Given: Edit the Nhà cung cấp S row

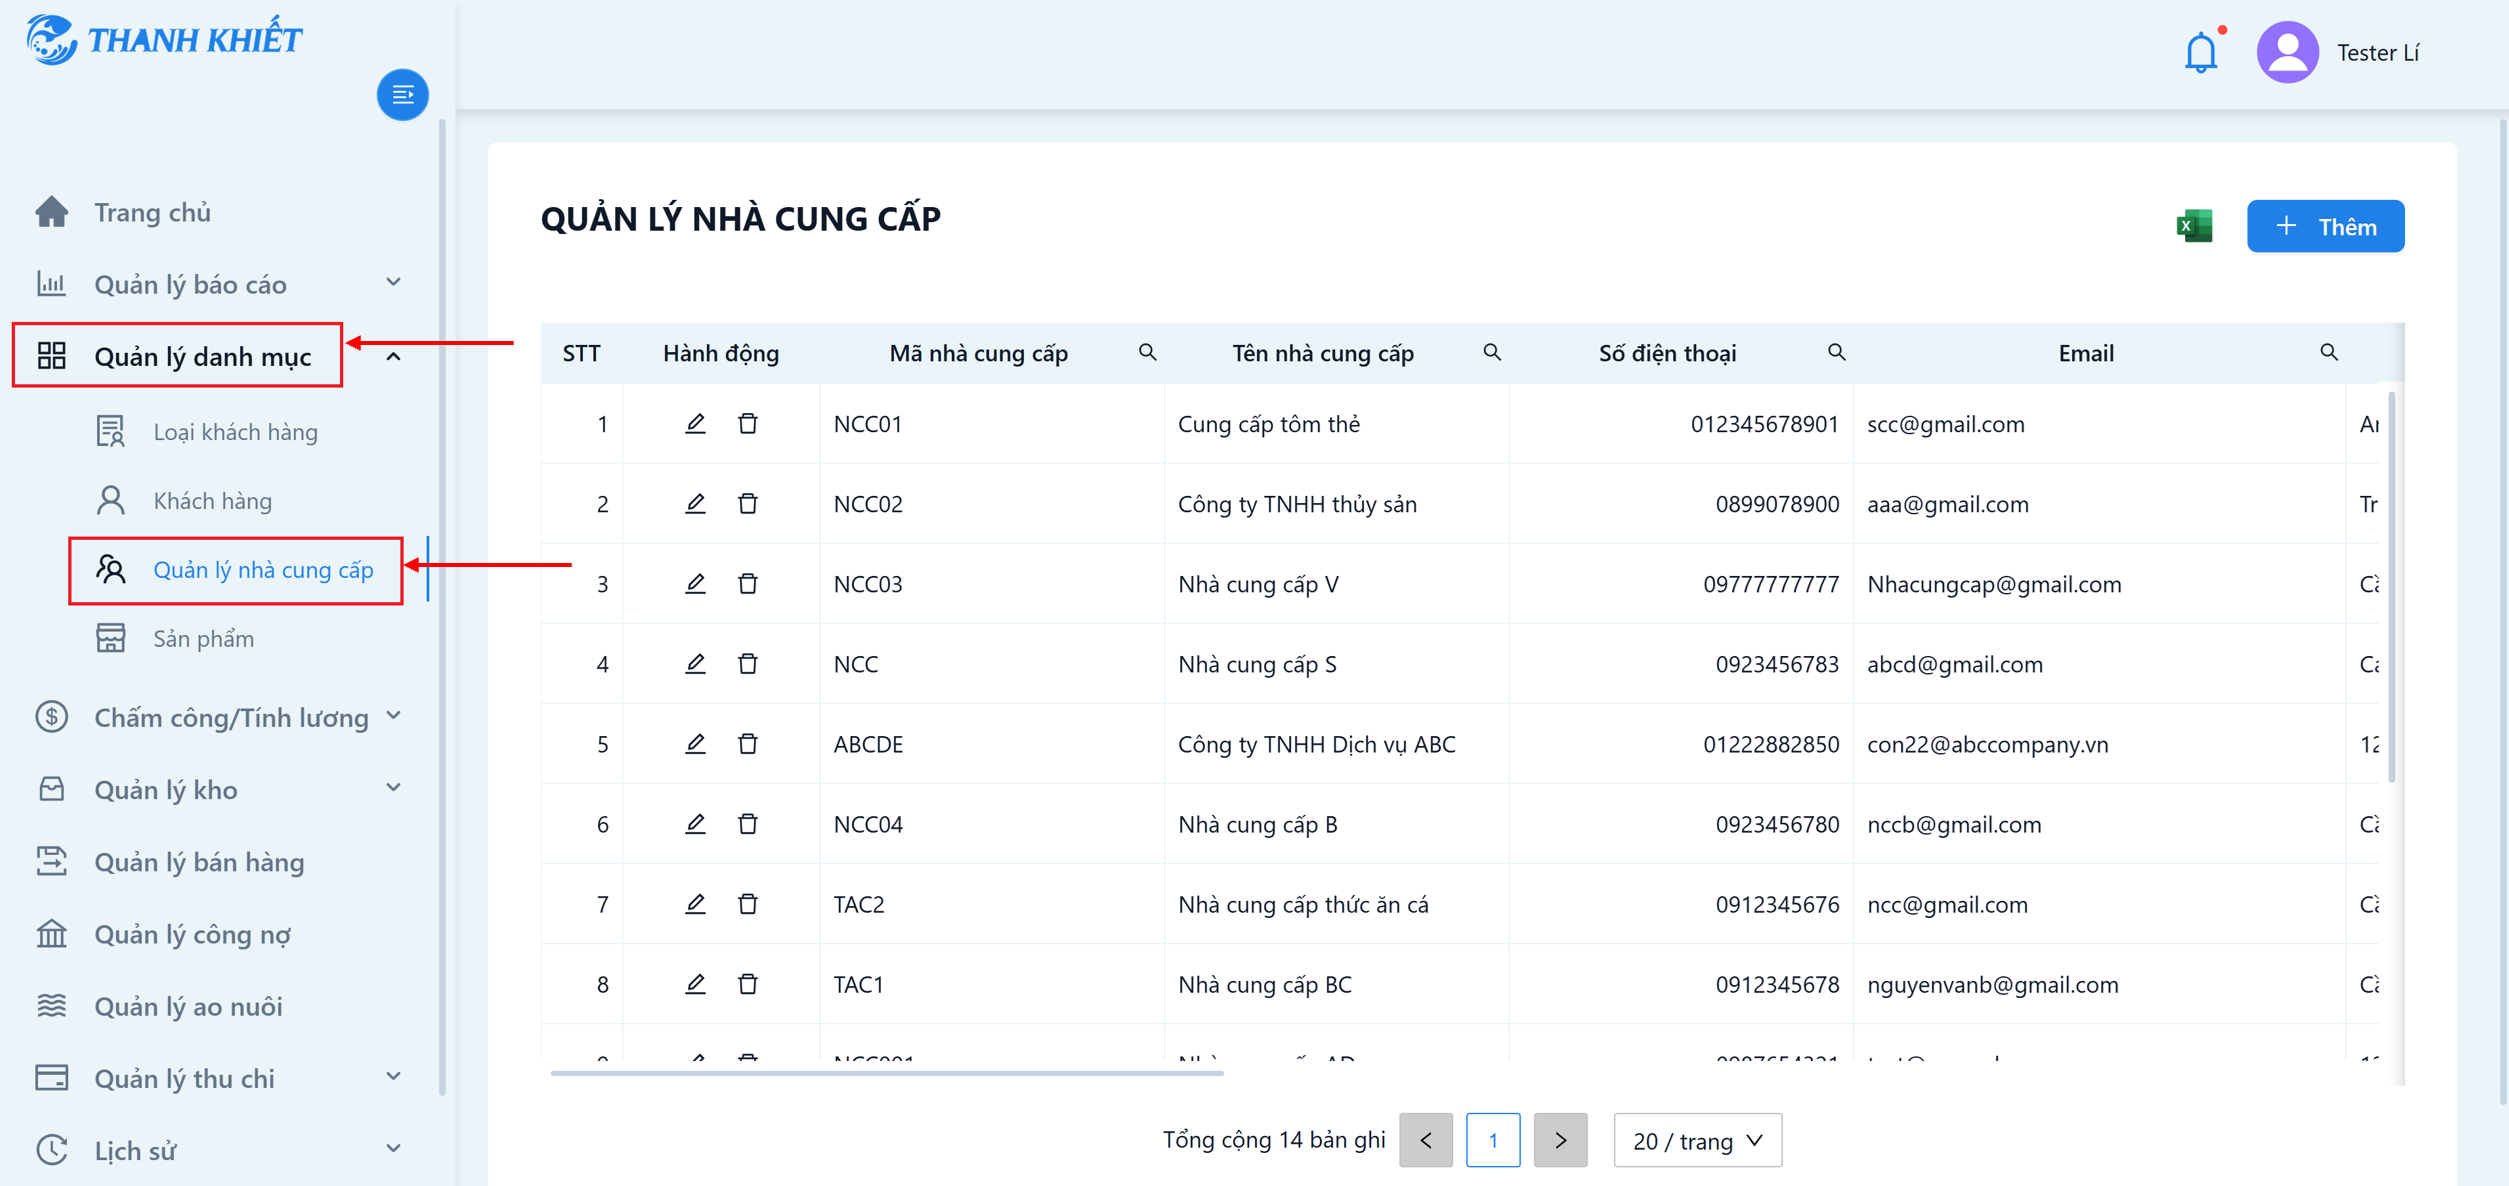Looking at the screenshot, I should (x=695, y=663).
